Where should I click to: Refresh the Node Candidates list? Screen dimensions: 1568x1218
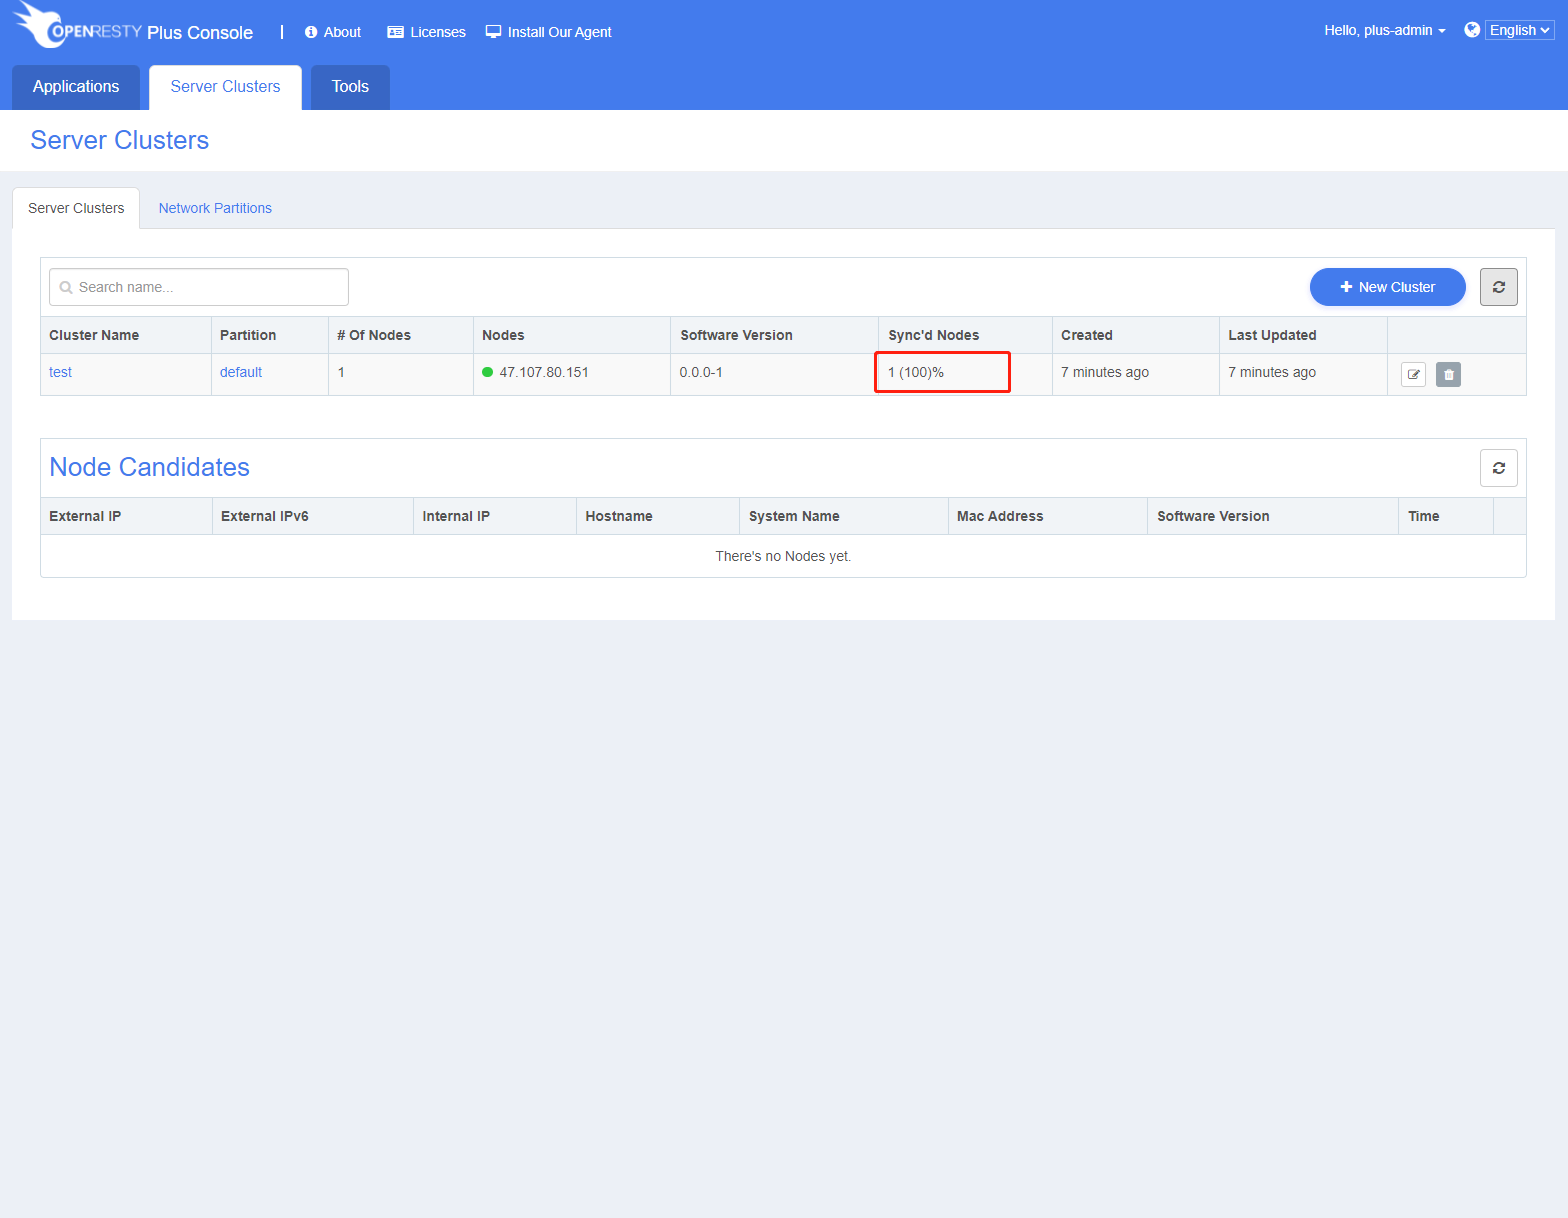[1498, 468]
